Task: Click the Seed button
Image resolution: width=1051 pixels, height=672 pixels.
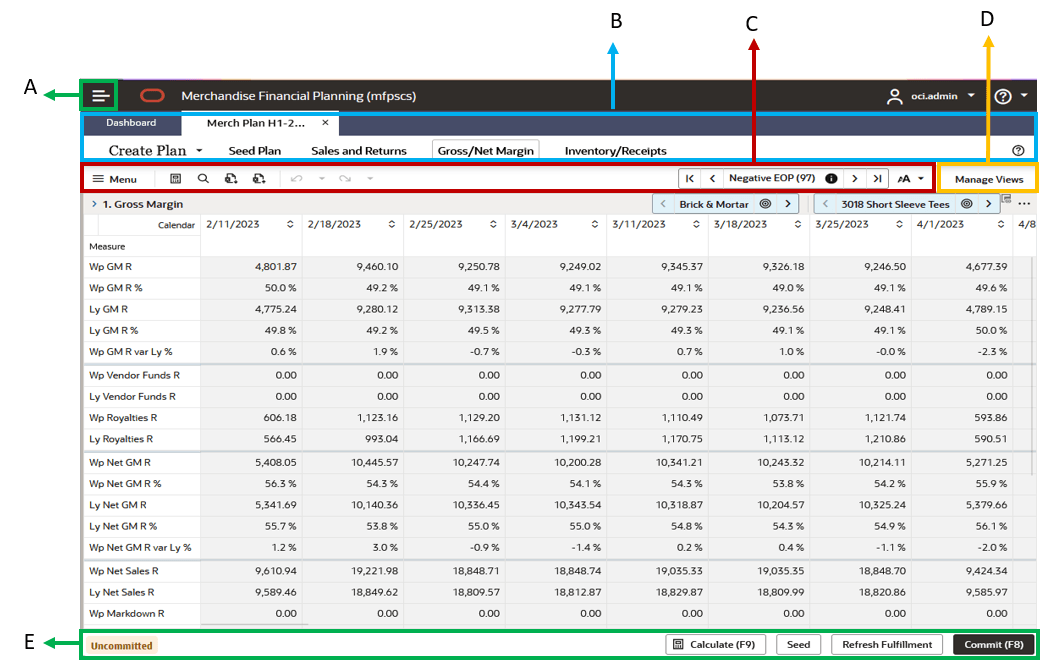Action: (x=798, y=645)
